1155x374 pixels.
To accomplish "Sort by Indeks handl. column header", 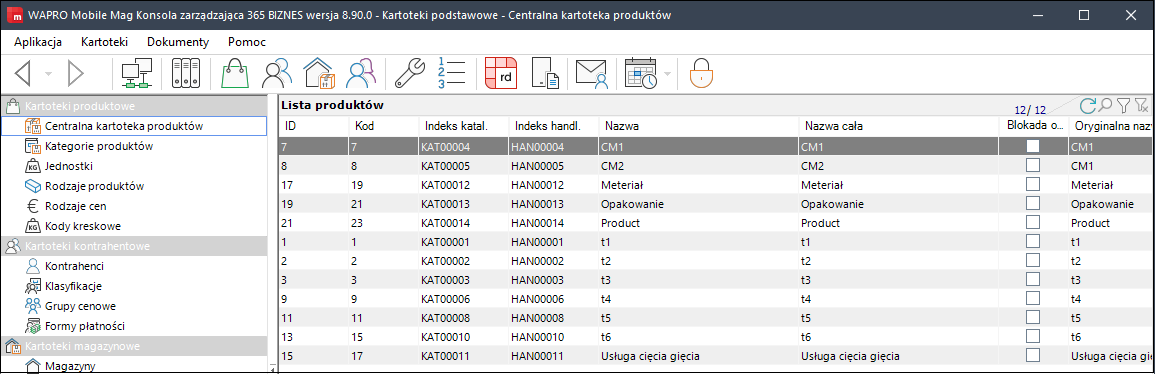I will point(552,126).
